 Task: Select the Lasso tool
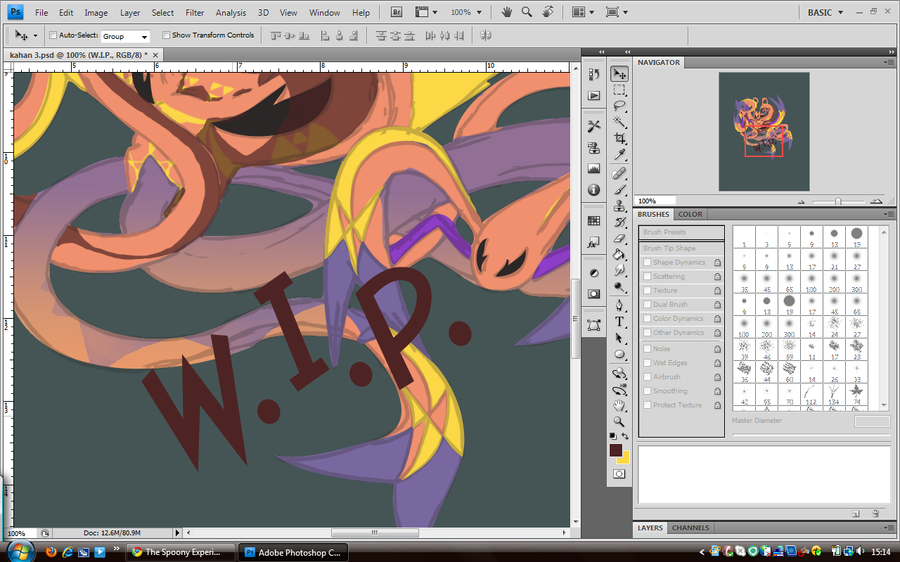coord(619,106)
